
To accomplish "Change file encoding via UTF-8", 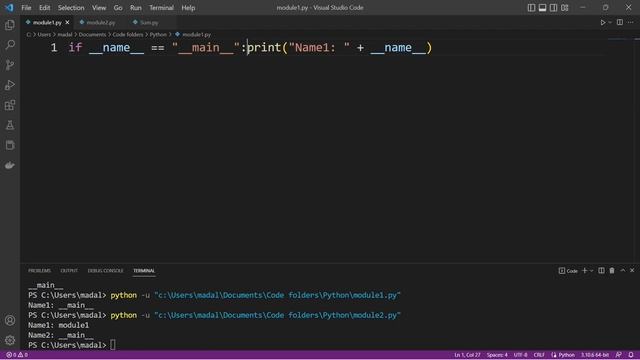I will click(x=520, y=355).
